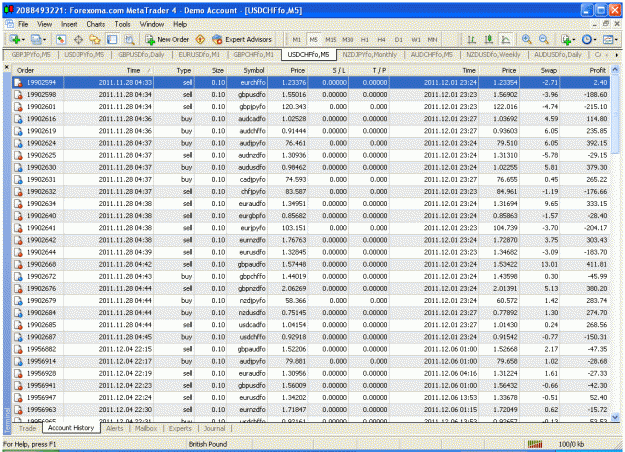
Task: Select order 19902616 audcadfo row
Action: tap(311, 119)
